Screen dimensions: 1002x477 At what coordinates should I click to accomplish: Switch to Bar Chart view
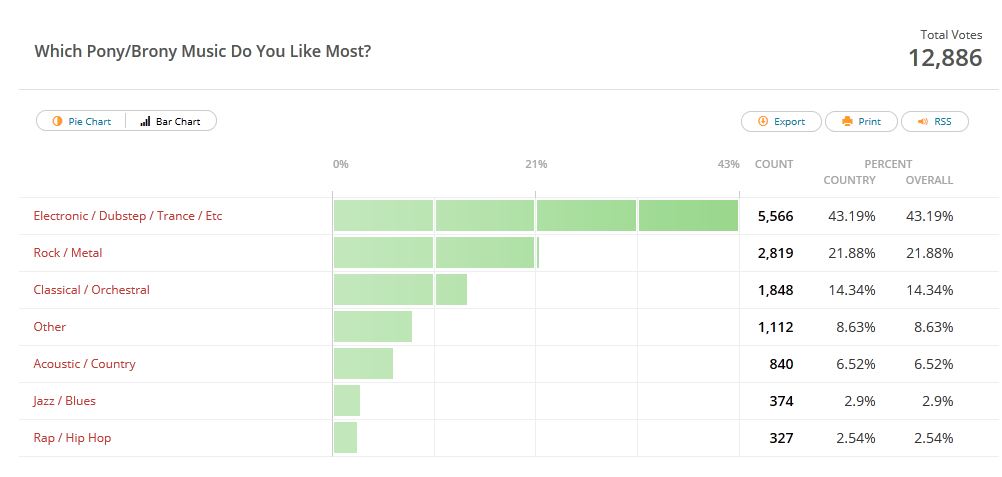click(x=171, y=122)
